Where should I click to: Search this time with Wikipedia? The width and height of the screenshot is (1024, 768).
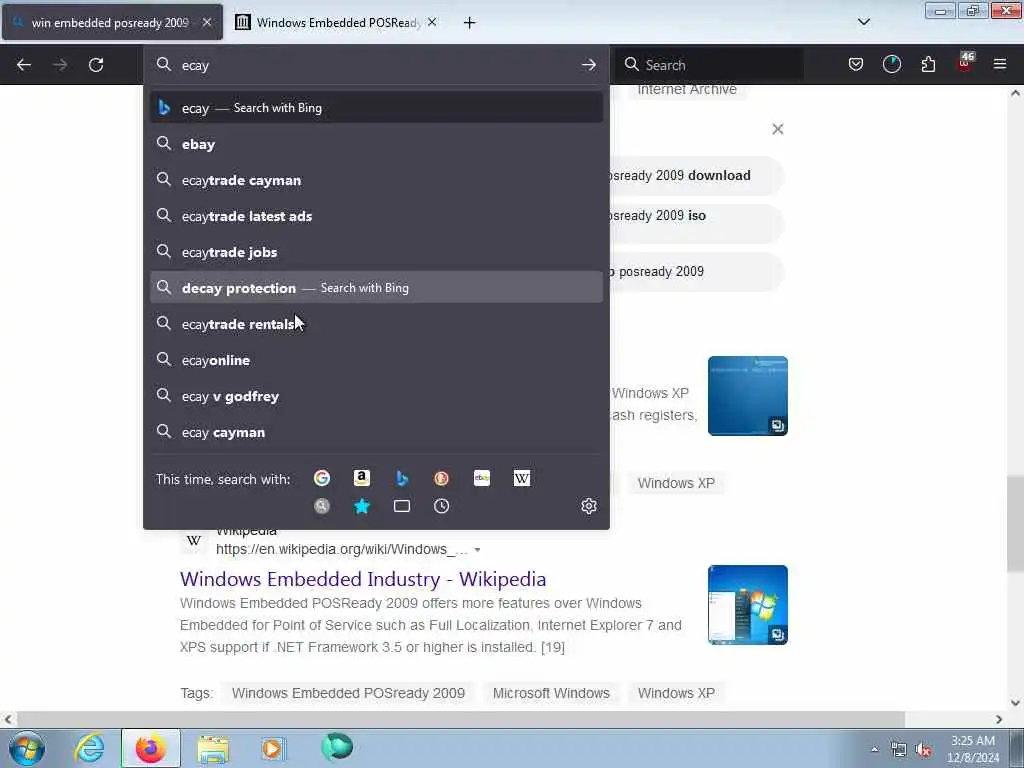click(x=522, y=478)
